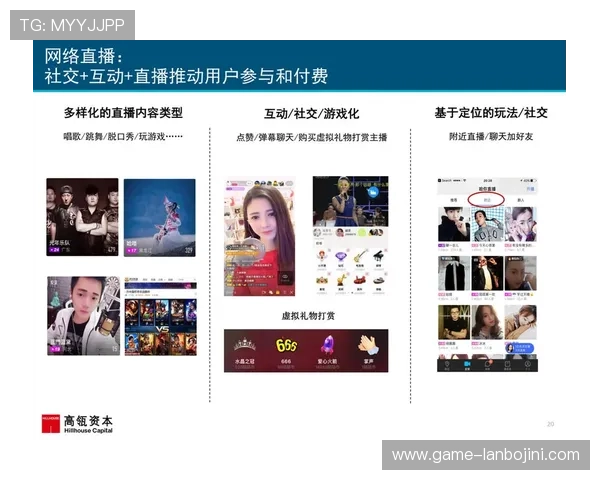Open the rock band livestream thumbnail
Screen dimensions: 600x480
point(83,217)
